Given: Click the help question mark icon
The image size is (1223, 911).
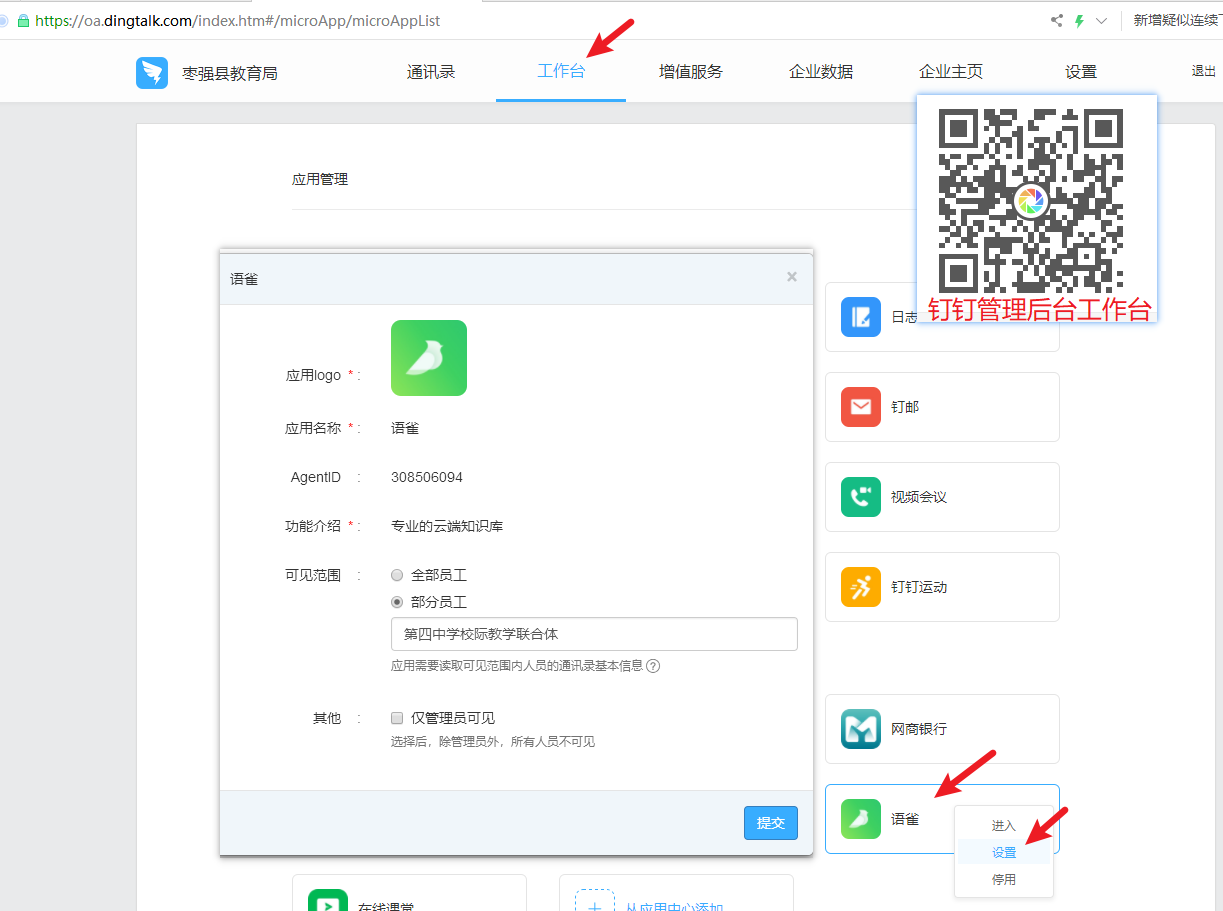Looking at the screenshot, I should coord(653,666).
